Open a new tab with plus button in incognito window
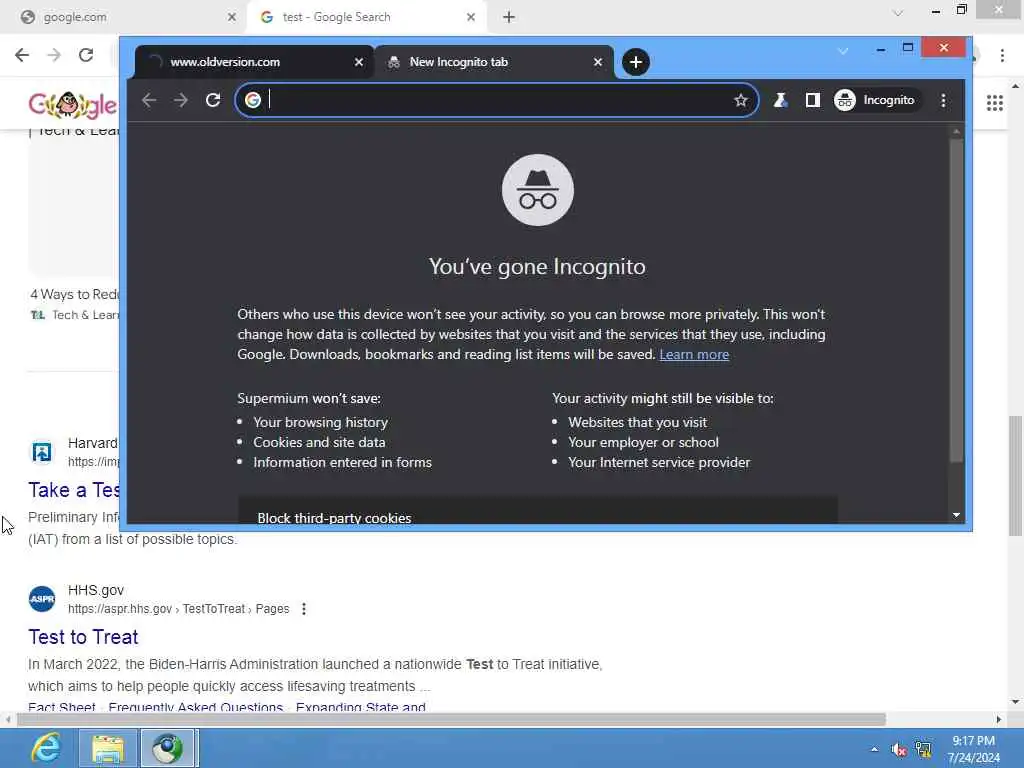 click(x=635, y=62)
